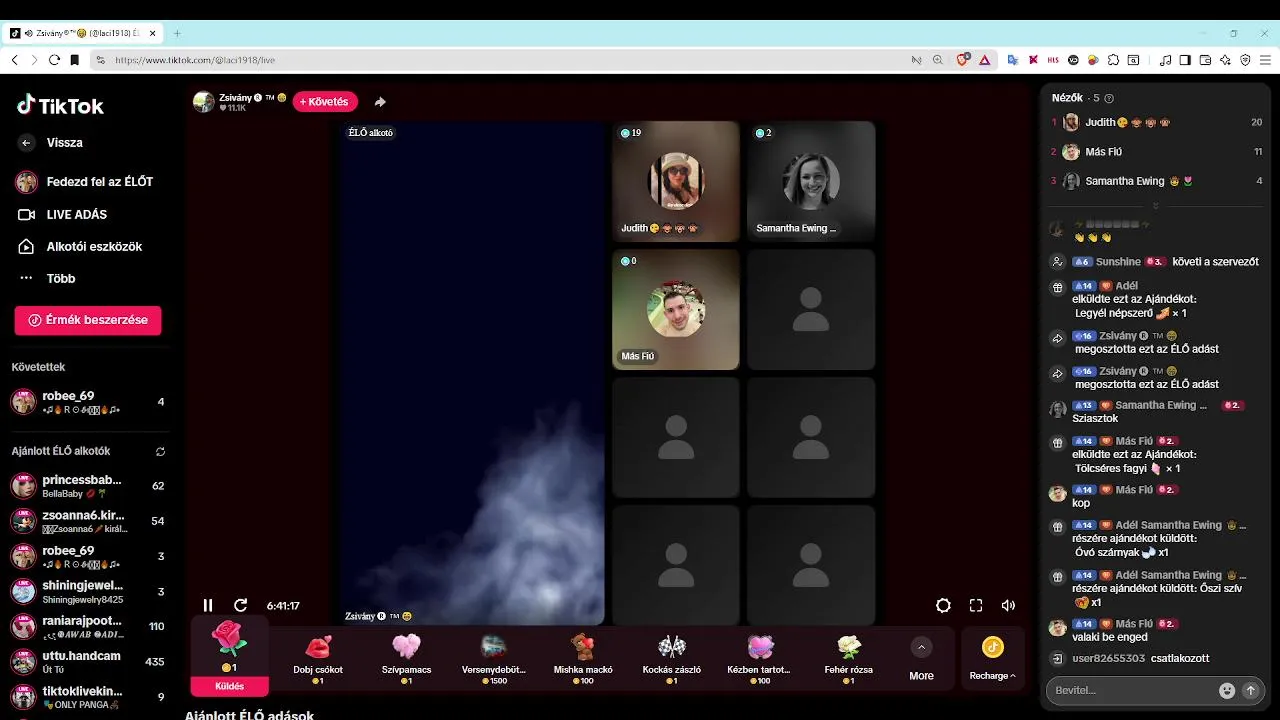The width and height of the screenshot is (1280, 720).
Task: Go back in browser
Action: coord(14,60)
